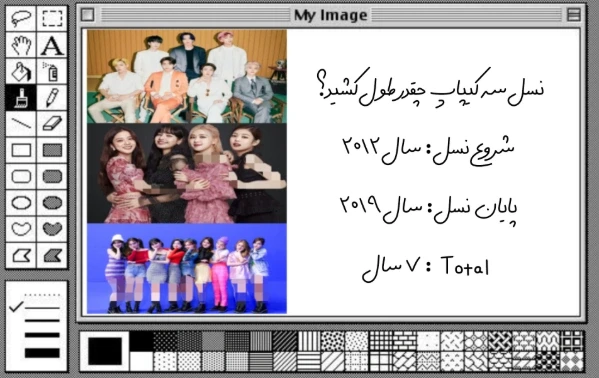Screen dimensions: 599x378
Task: Click the seven-member boy group photo
Action: coord(187,76)
